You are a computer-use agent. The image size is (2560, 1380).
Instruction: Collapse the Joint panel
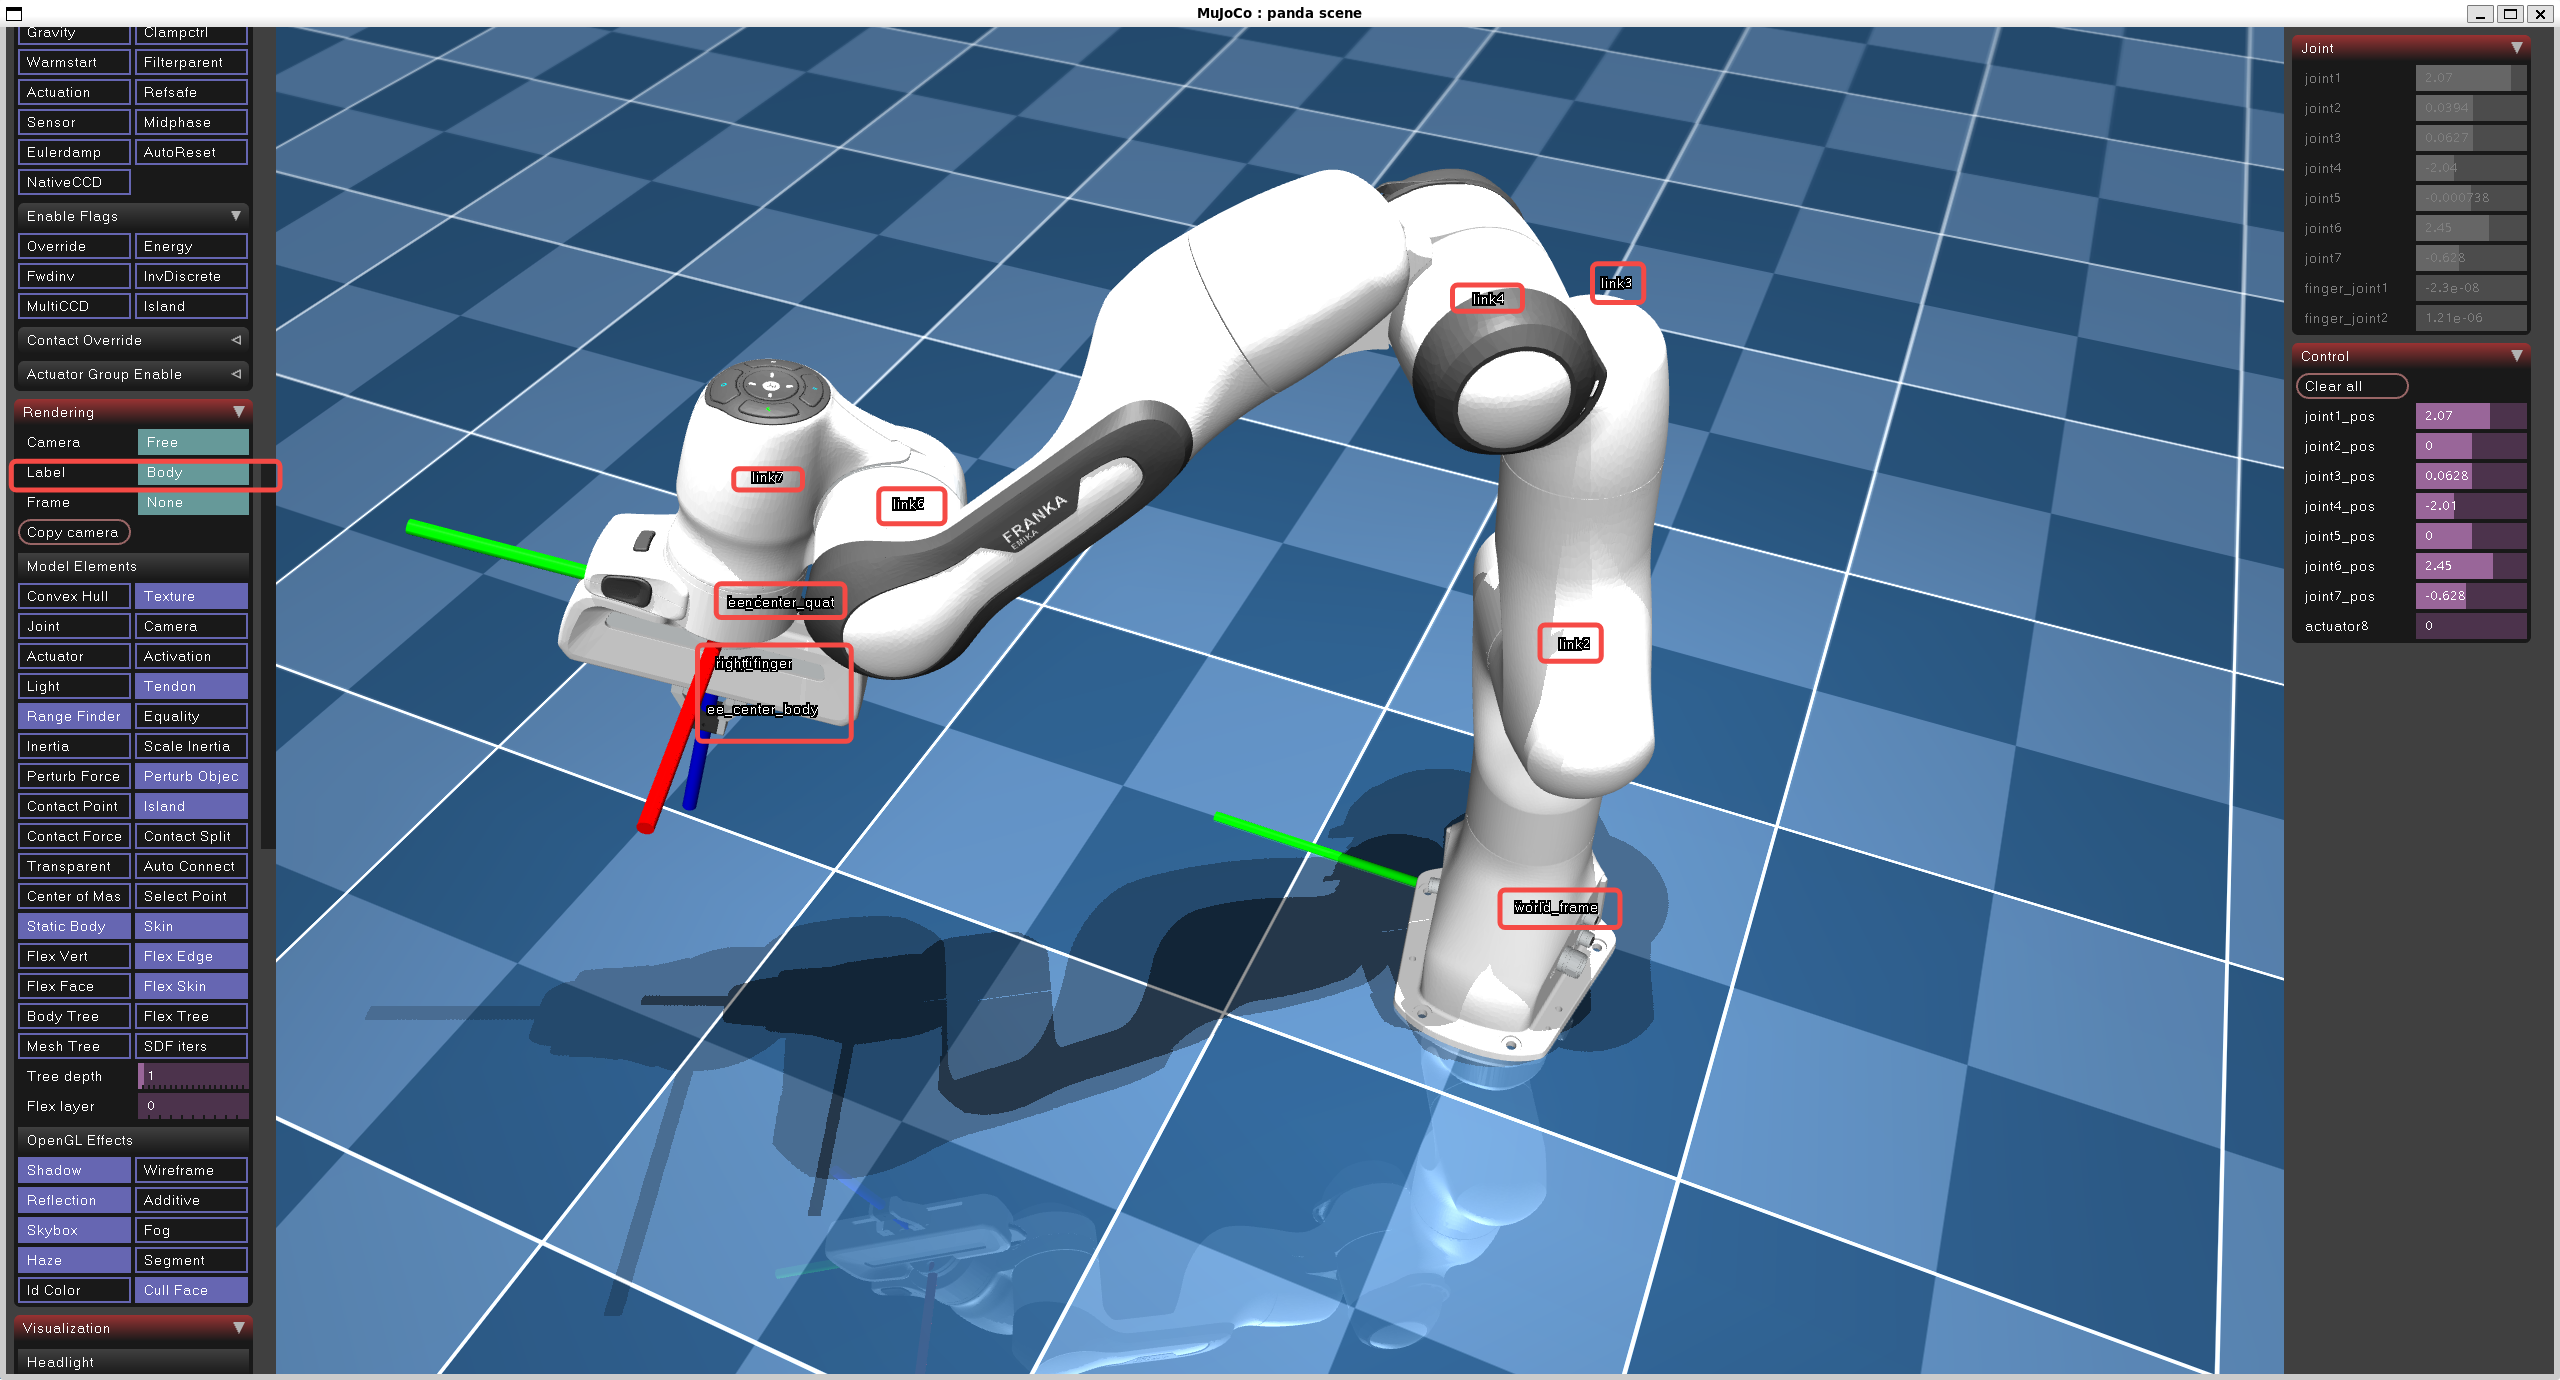click(x=2516, y=48)
